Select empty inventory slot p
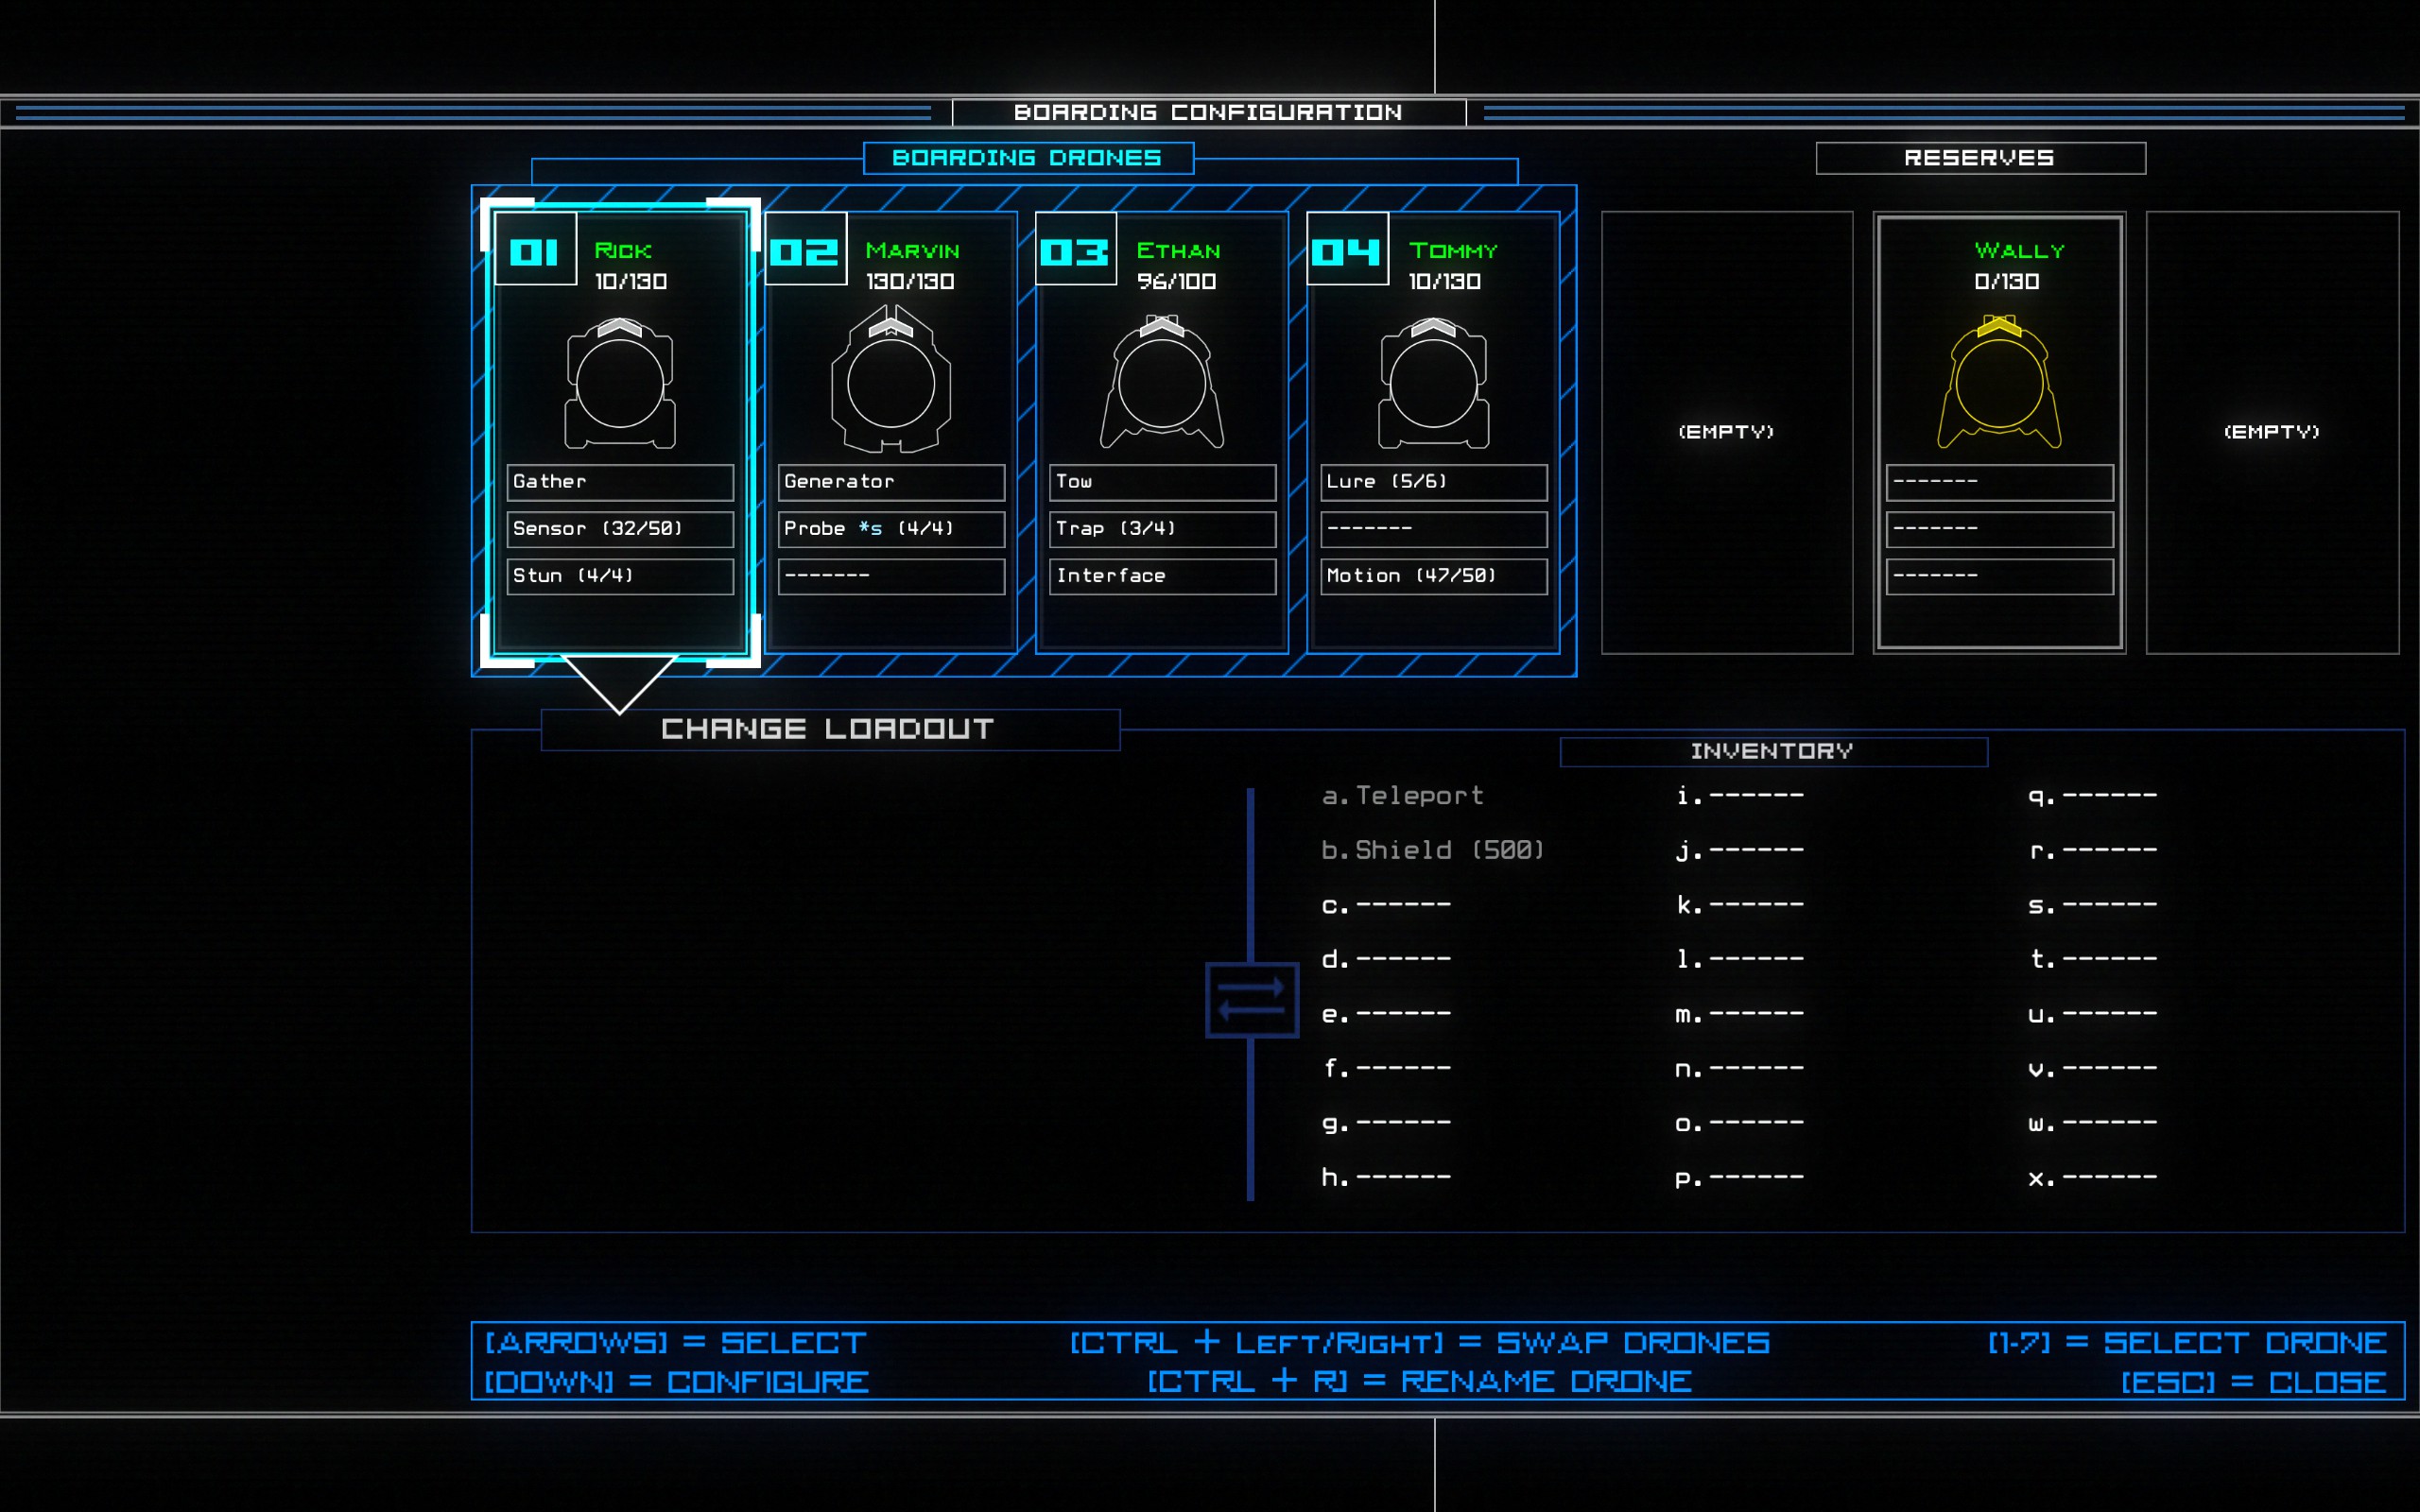 1740,1178
